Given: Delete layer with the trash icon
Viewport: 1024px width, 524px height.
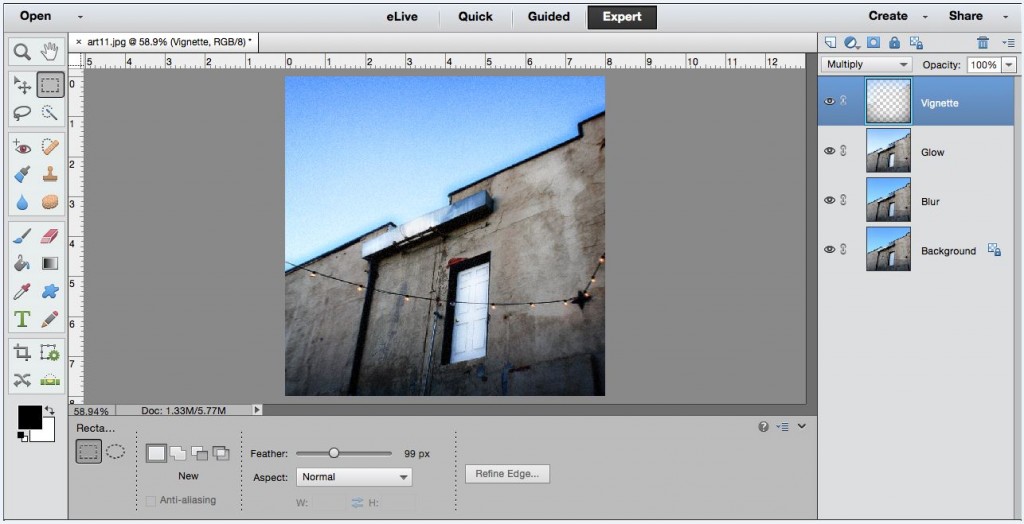Looking at the screenshot, I should click(983, 43).
